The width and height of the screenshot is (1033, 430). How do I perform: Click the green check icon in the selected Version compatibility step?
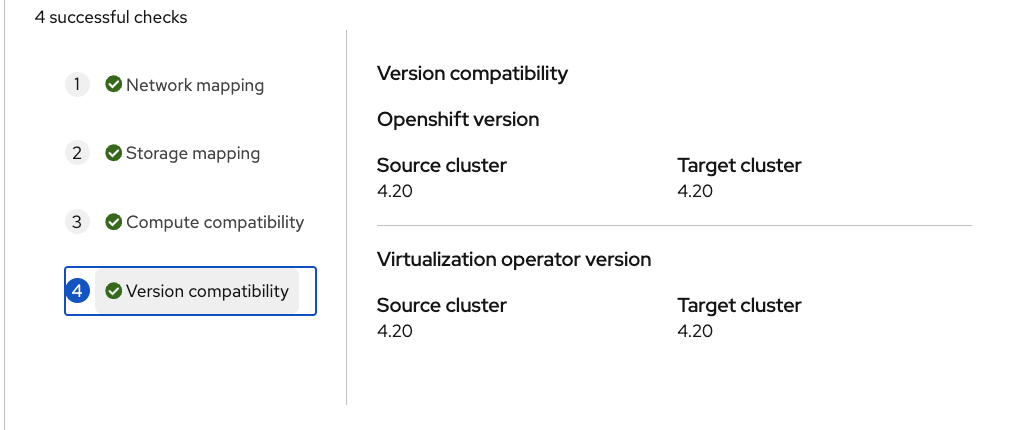(114, 291)
